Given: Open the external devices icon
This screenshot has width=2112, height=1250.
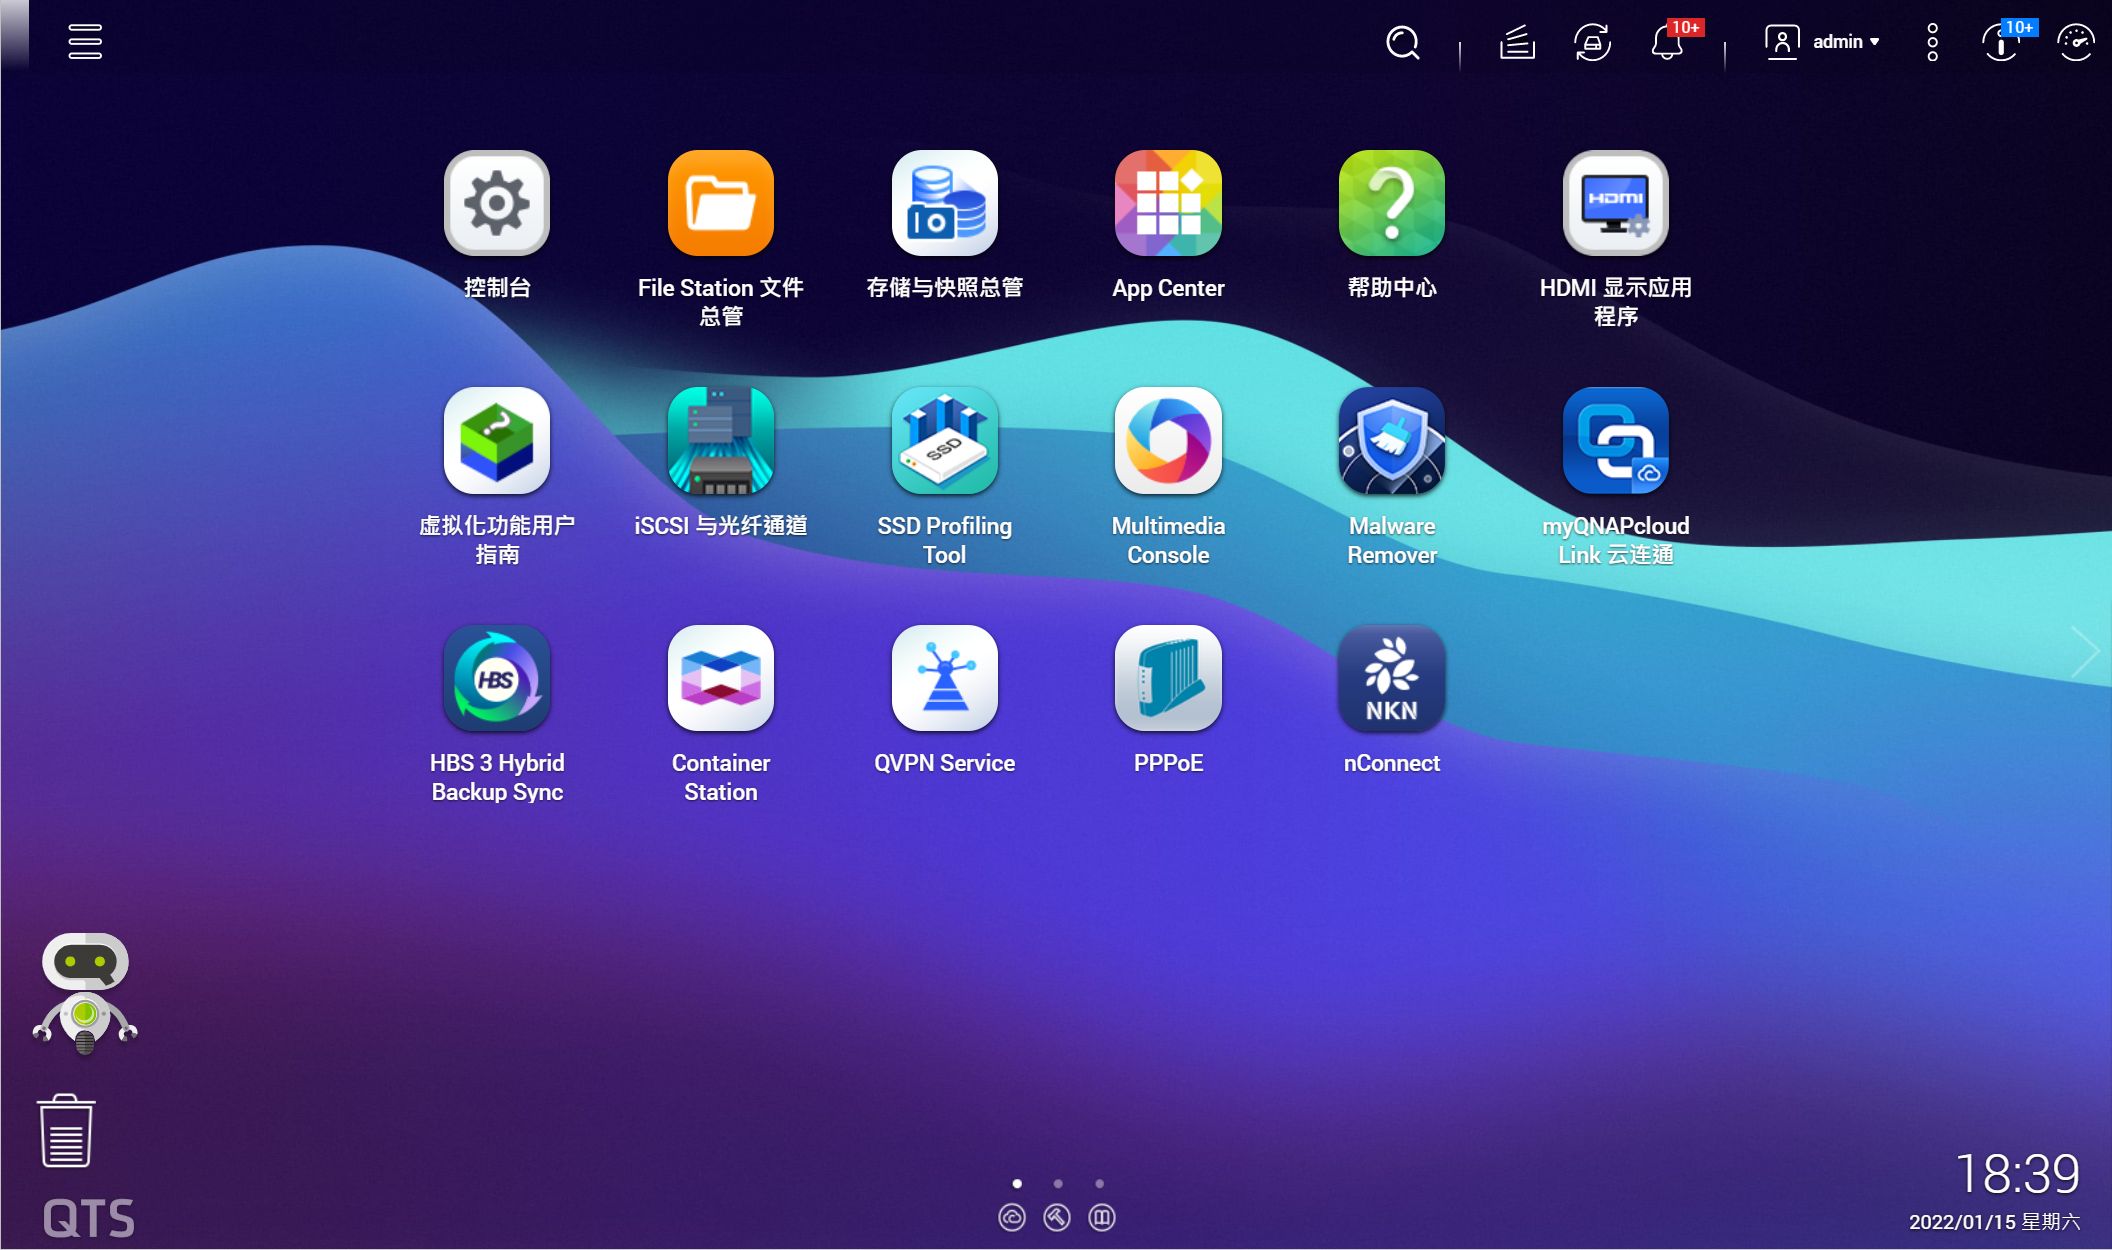Looking at the screenshot, I should (x=1592, y=43).
